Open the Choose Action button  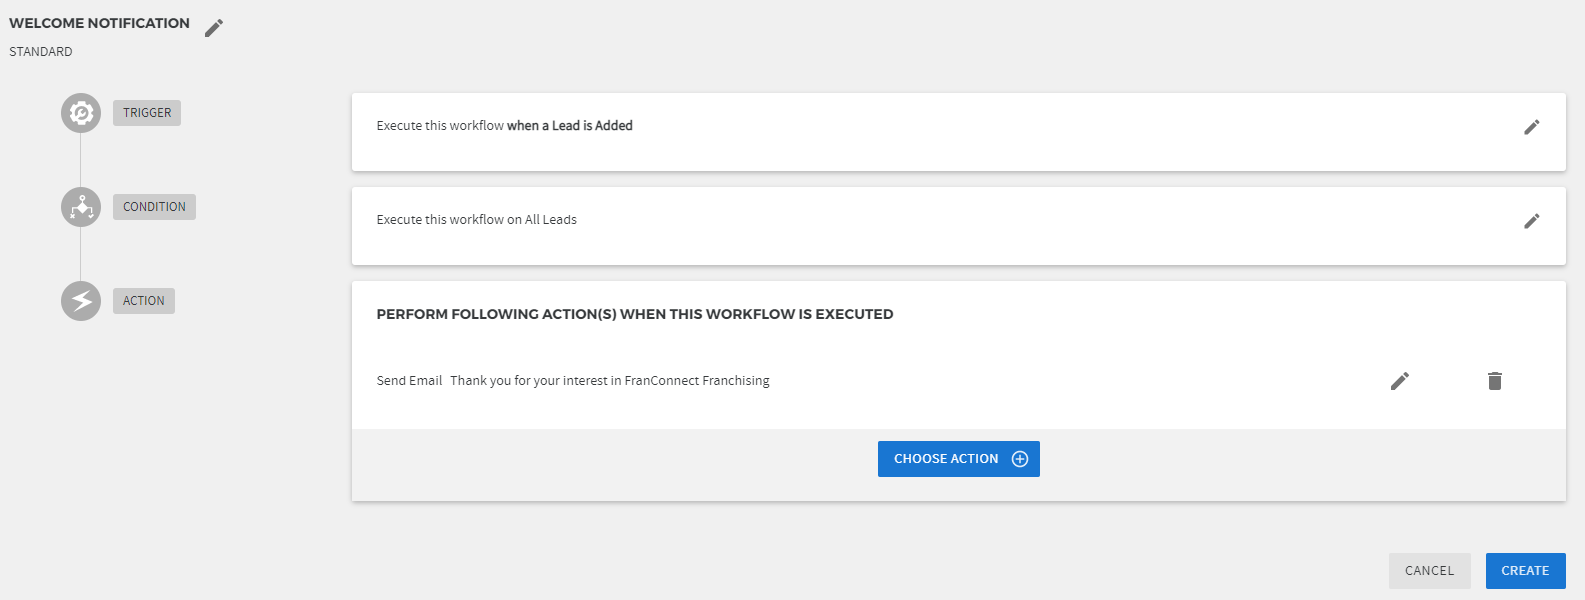959,459
